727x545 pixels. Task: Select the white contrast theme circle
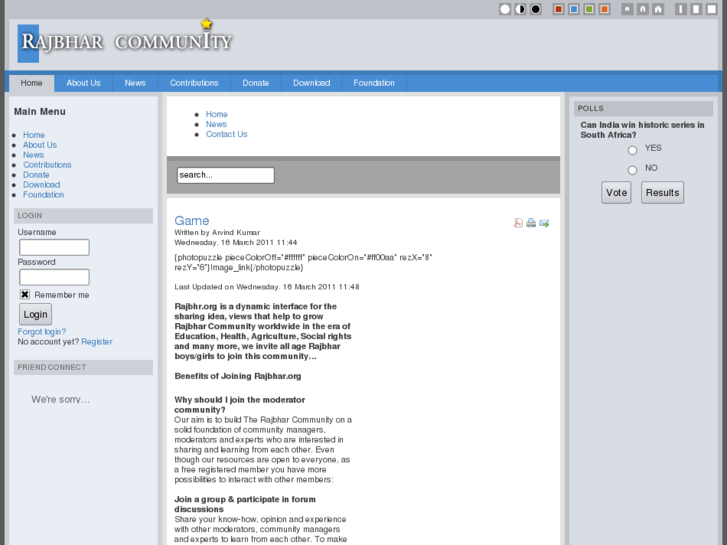pyautogui.click(x=505, y=9)
